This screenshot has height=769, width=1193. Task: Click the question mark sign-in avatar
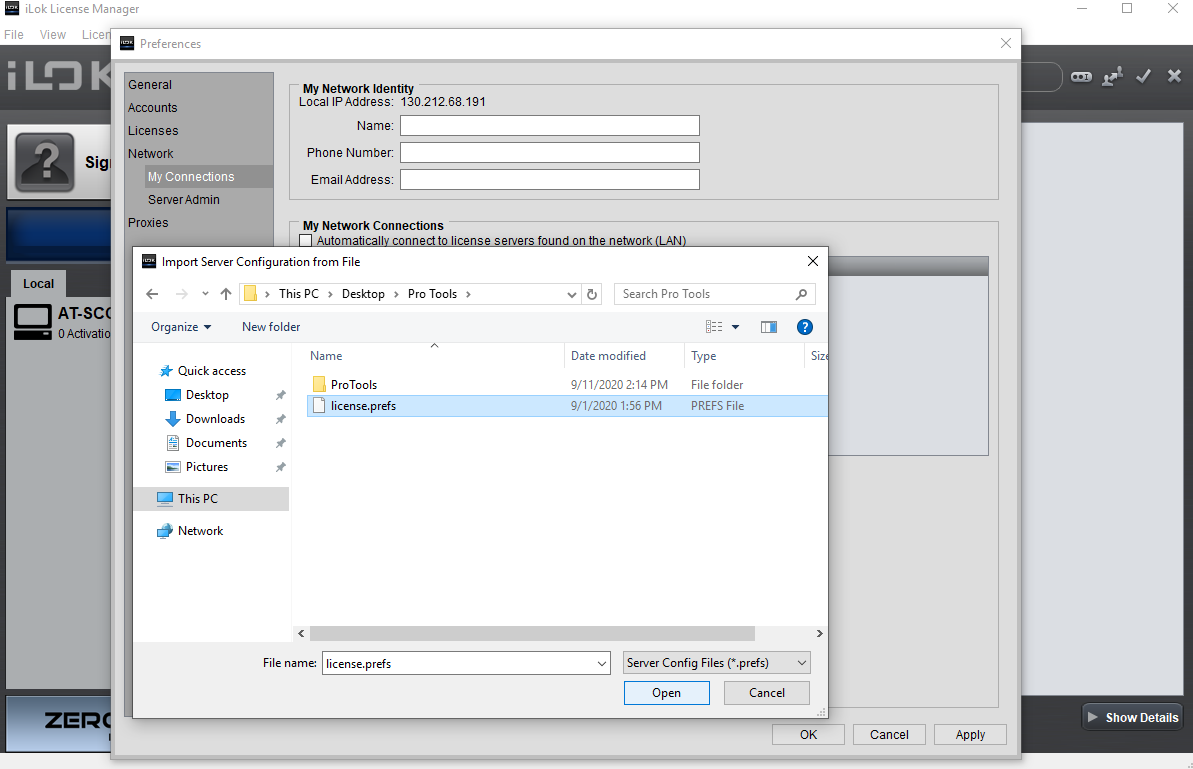[x=45, y=162]
